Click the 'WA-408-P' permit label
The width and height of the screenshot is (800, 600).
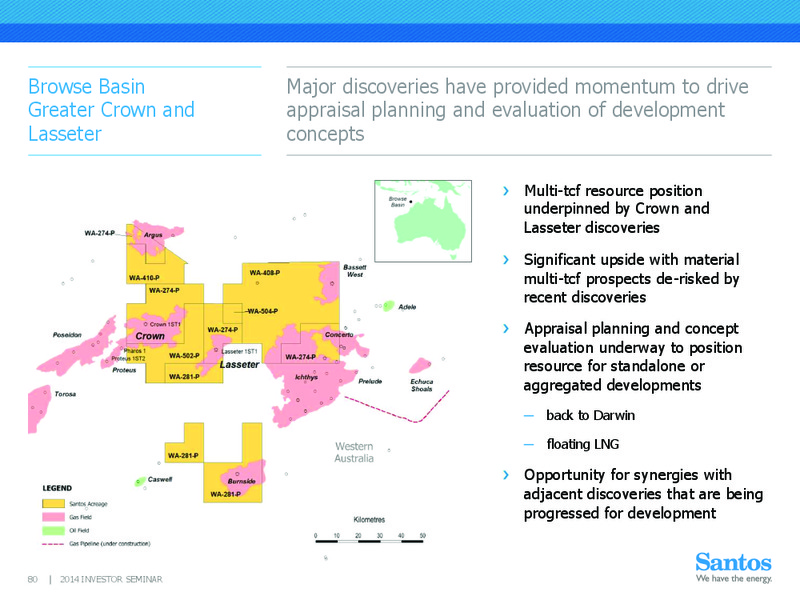[x=264, y=273]
